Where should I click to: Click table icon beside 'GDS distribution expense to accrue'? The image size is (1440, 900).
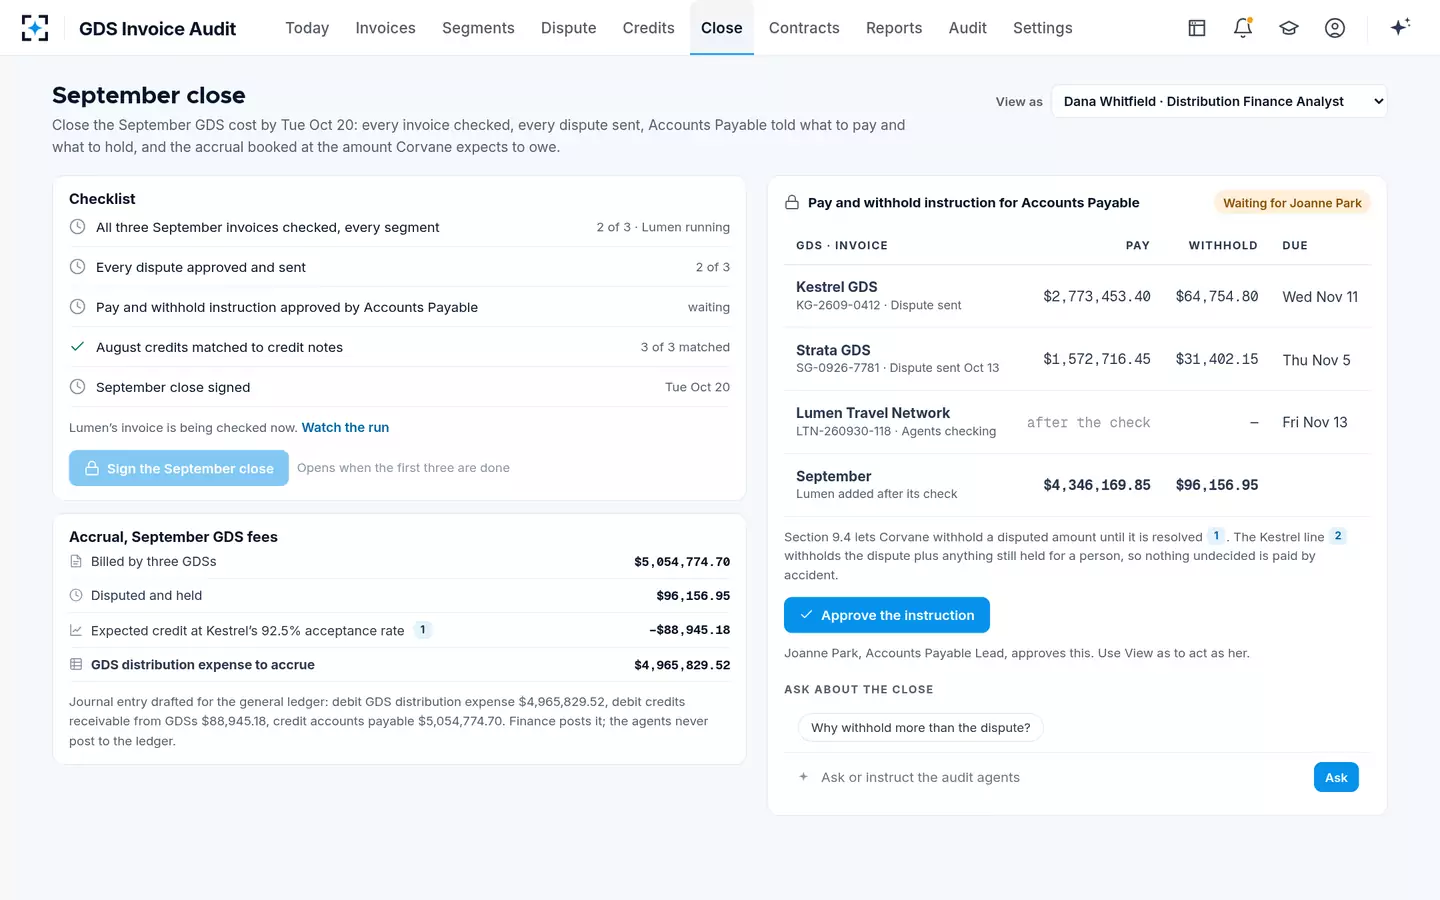click(76, 665)
